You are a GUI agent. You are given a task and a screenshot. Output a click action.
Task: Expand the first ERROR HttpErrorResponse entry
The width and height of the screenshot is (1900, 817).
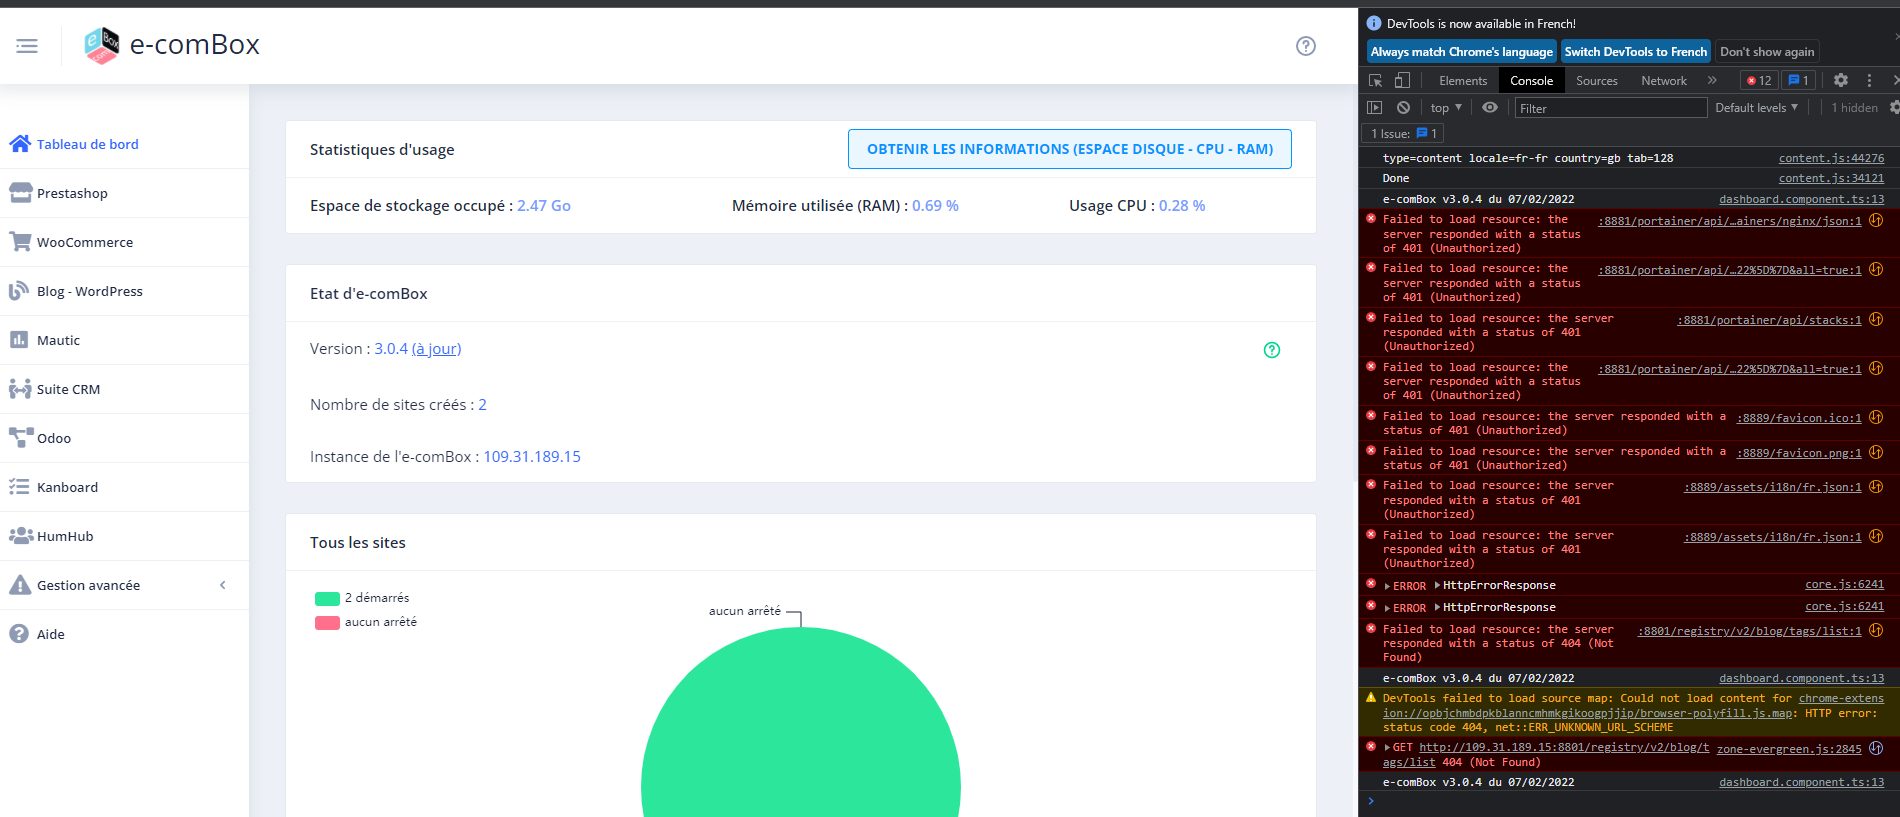tap(1387, 587)
